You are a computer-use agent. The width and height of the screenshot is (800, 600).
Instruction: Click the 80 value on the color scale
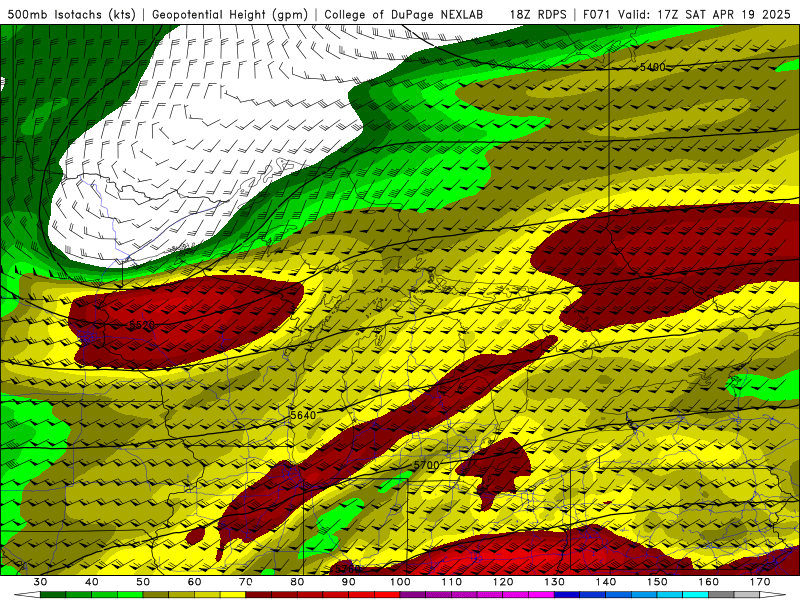click(297, 582)
